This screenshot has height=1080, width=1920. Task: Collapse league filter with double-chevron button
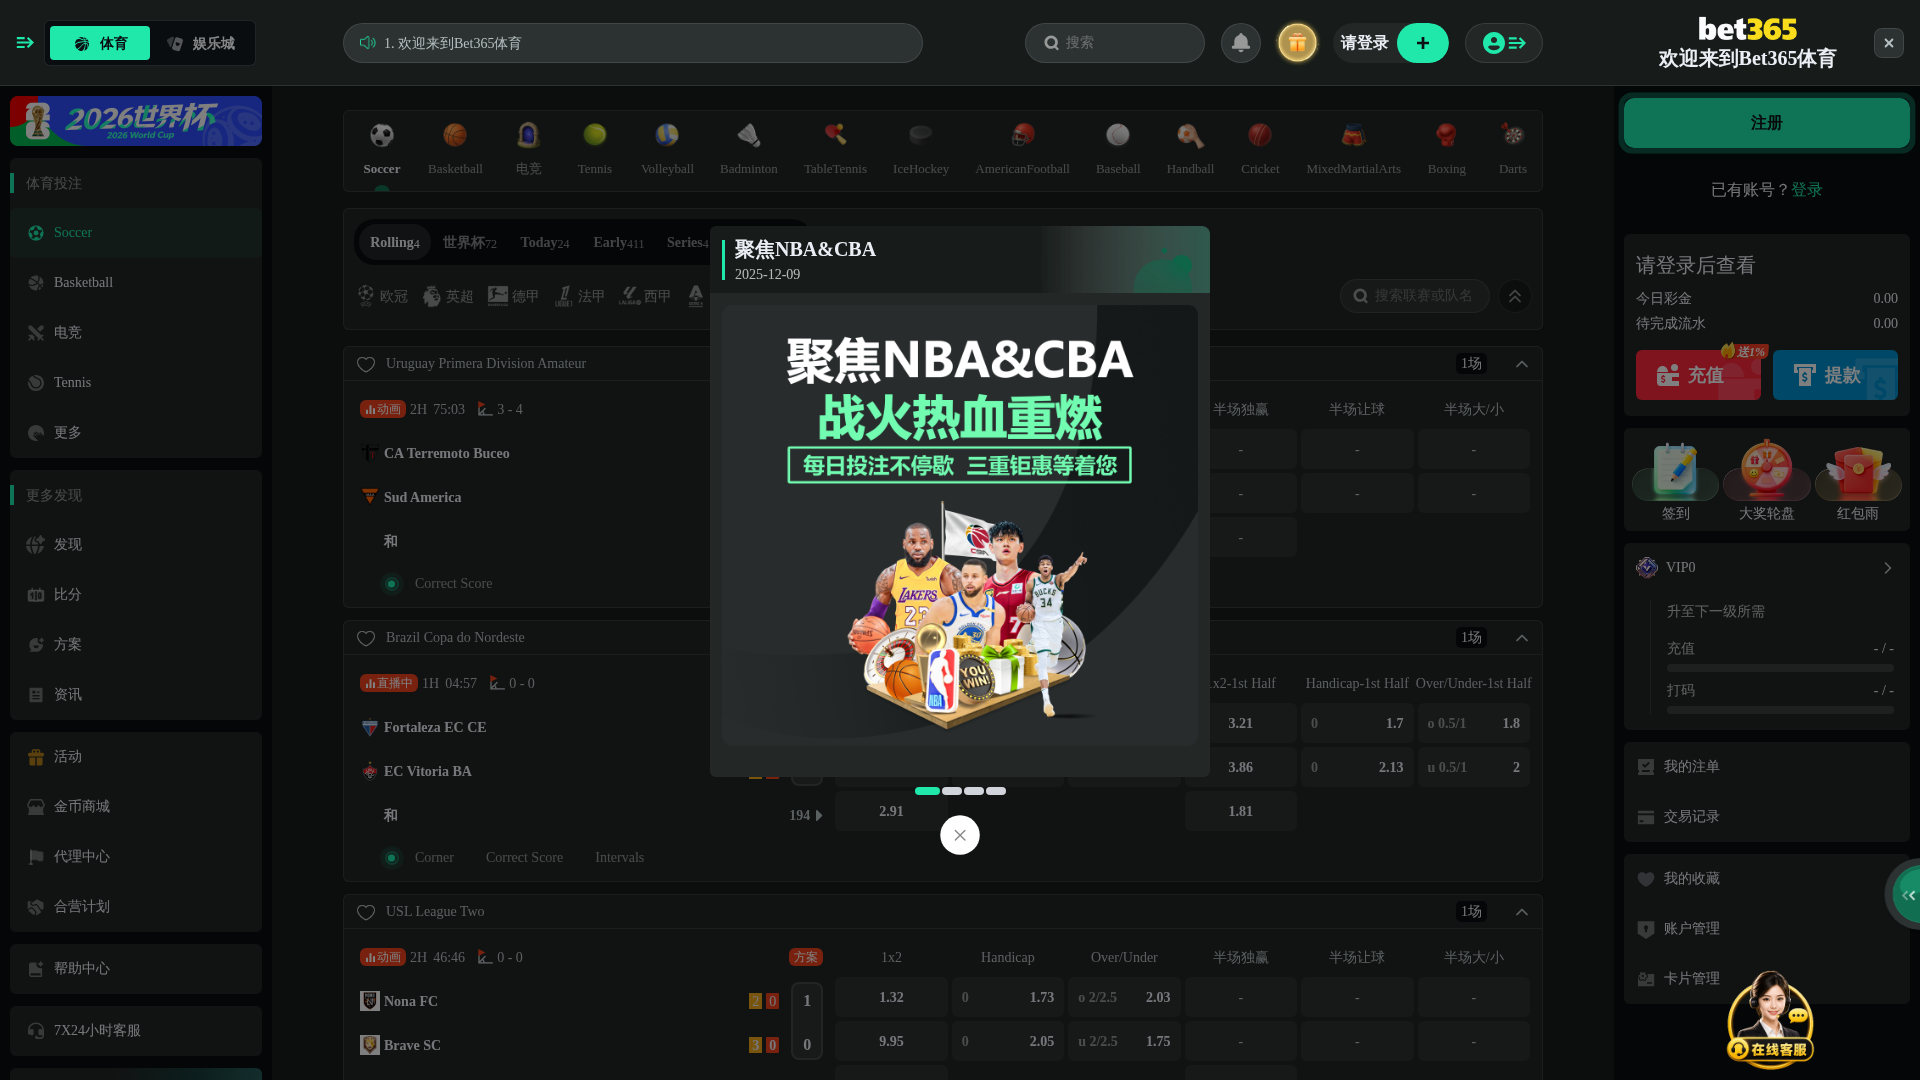(x=1515, y=296)
